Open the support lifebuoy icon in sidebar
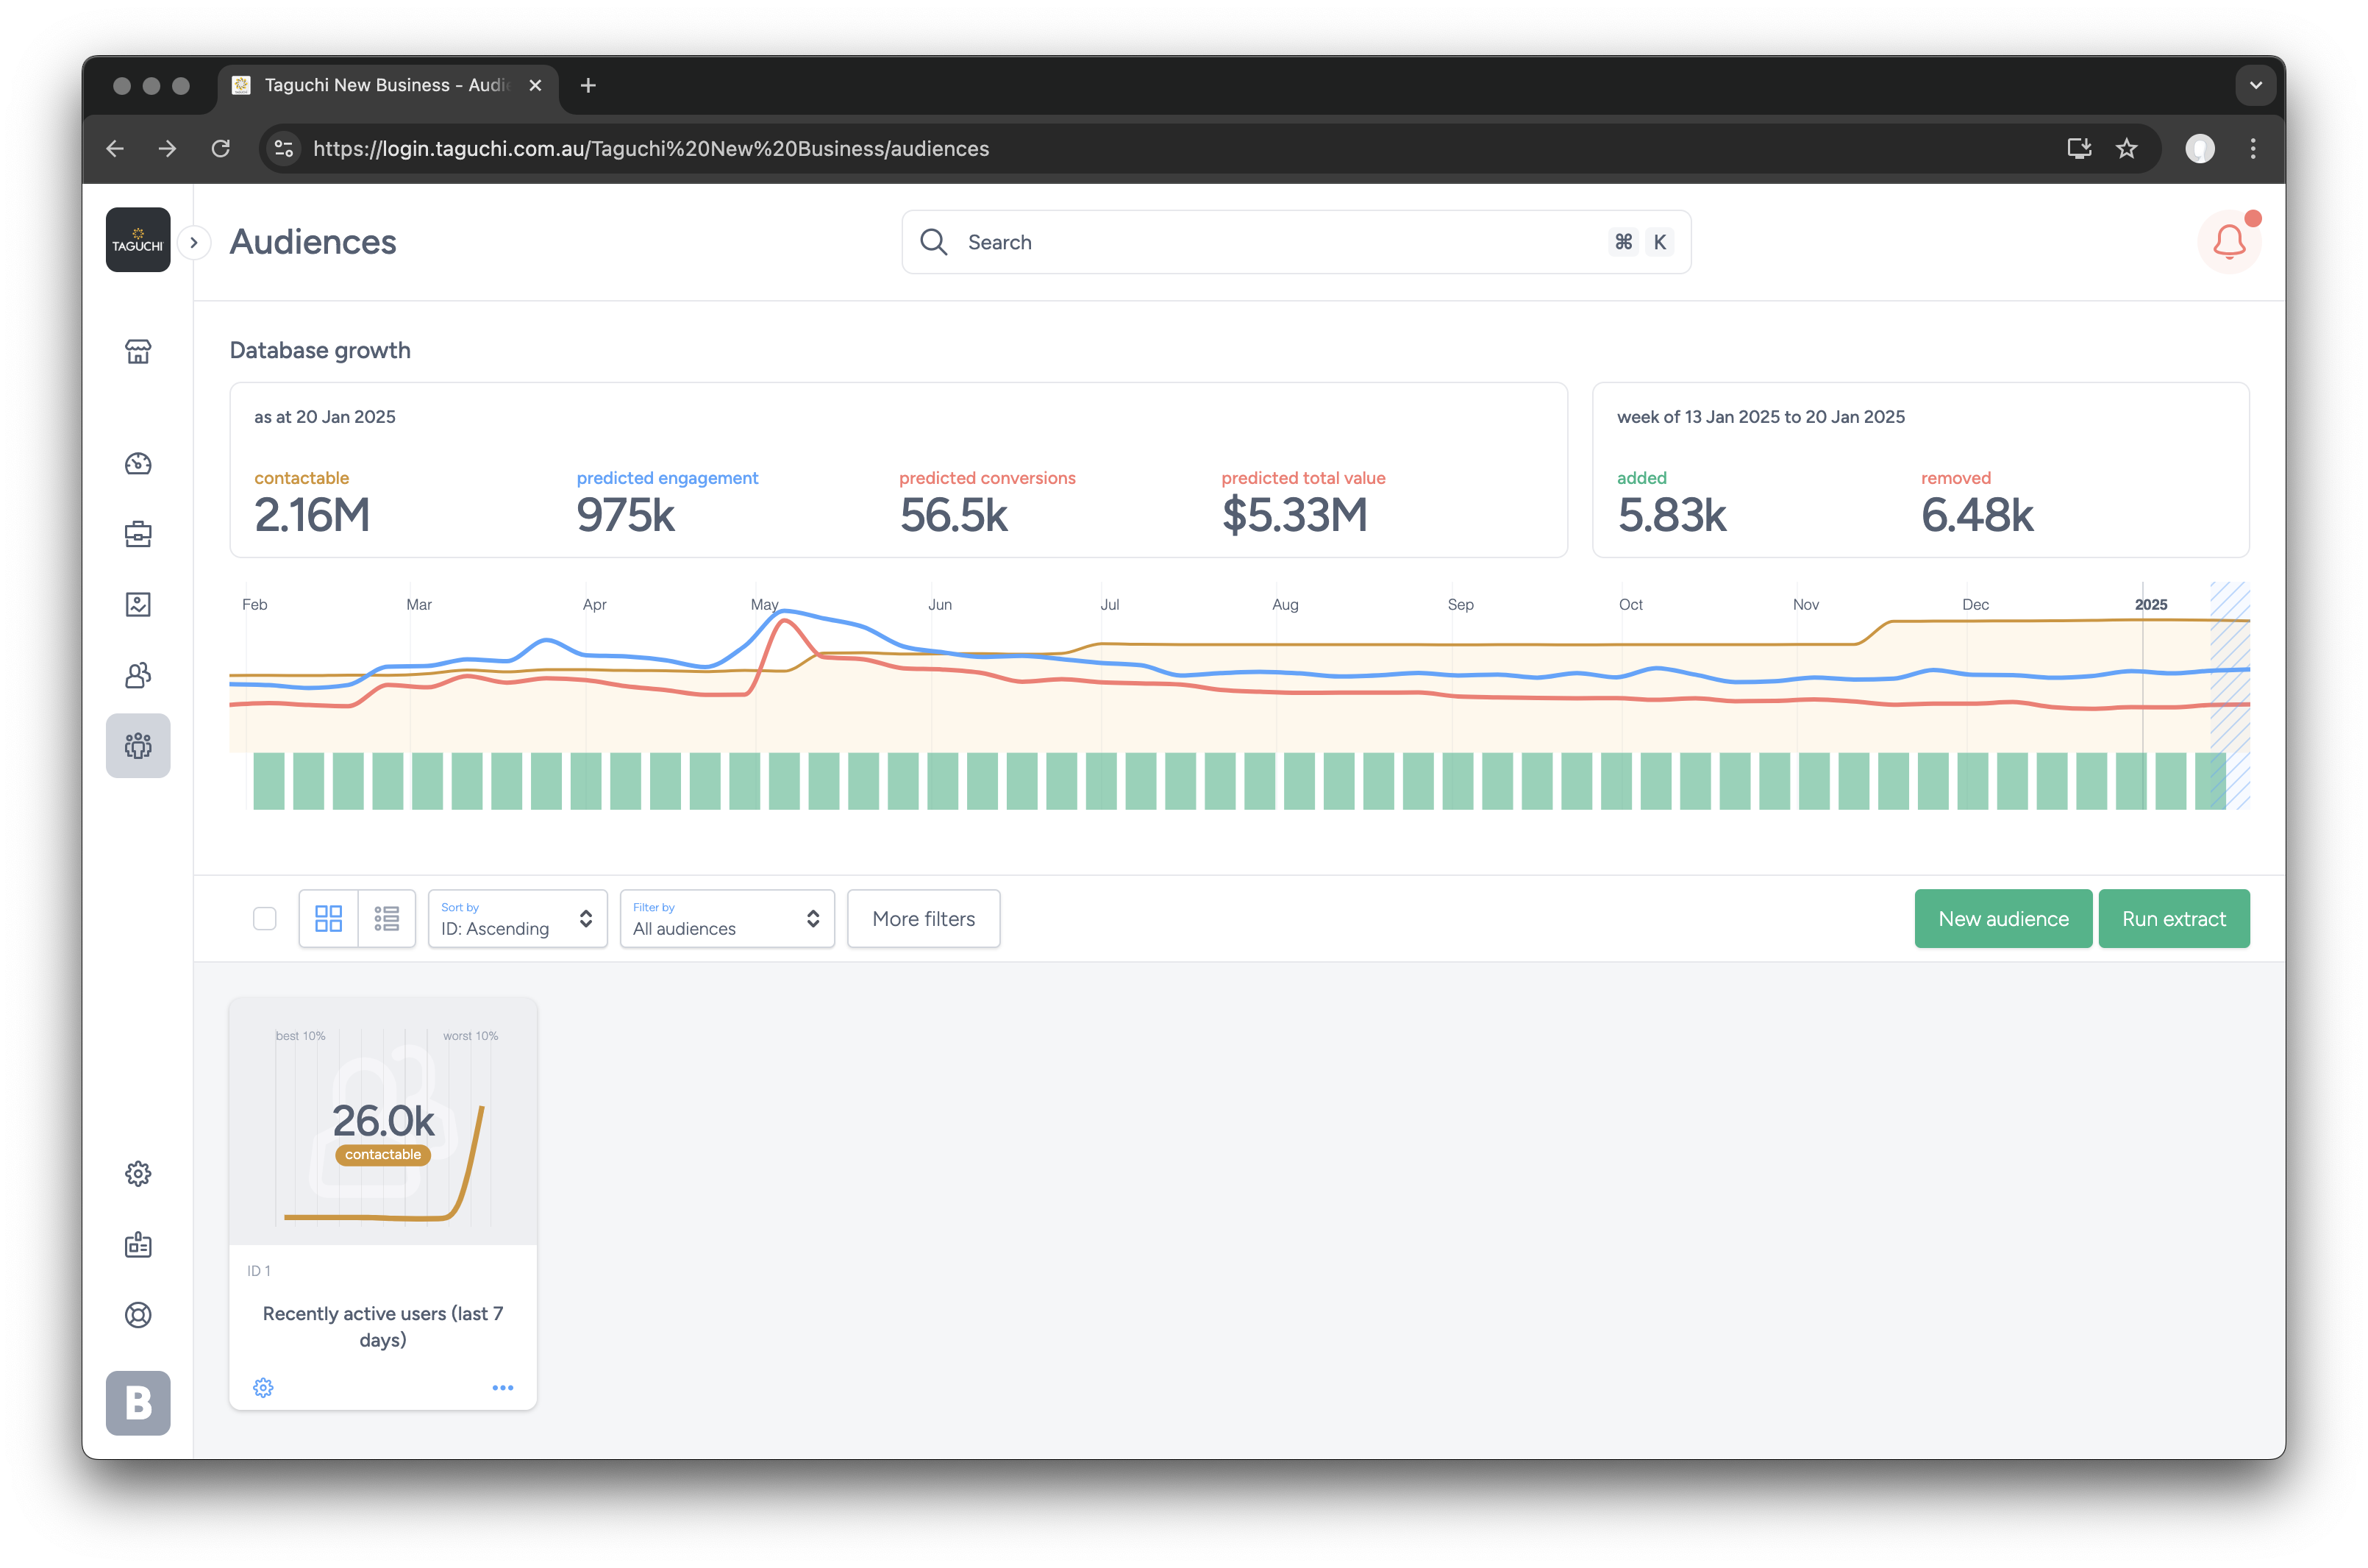The image size is (2368, 1568). (x=138, y=1315)
